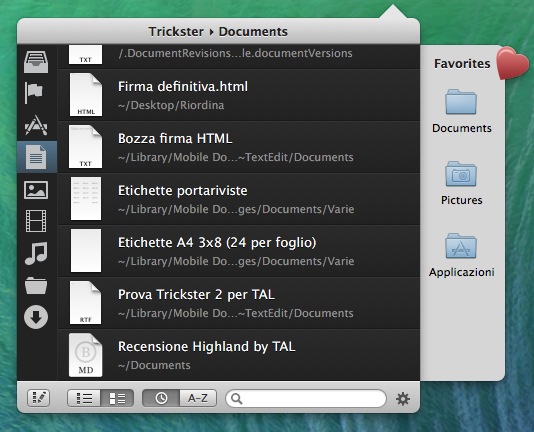The image size is (534, 432).
Task: Click into the search field
Action: (x=306, y=398)
